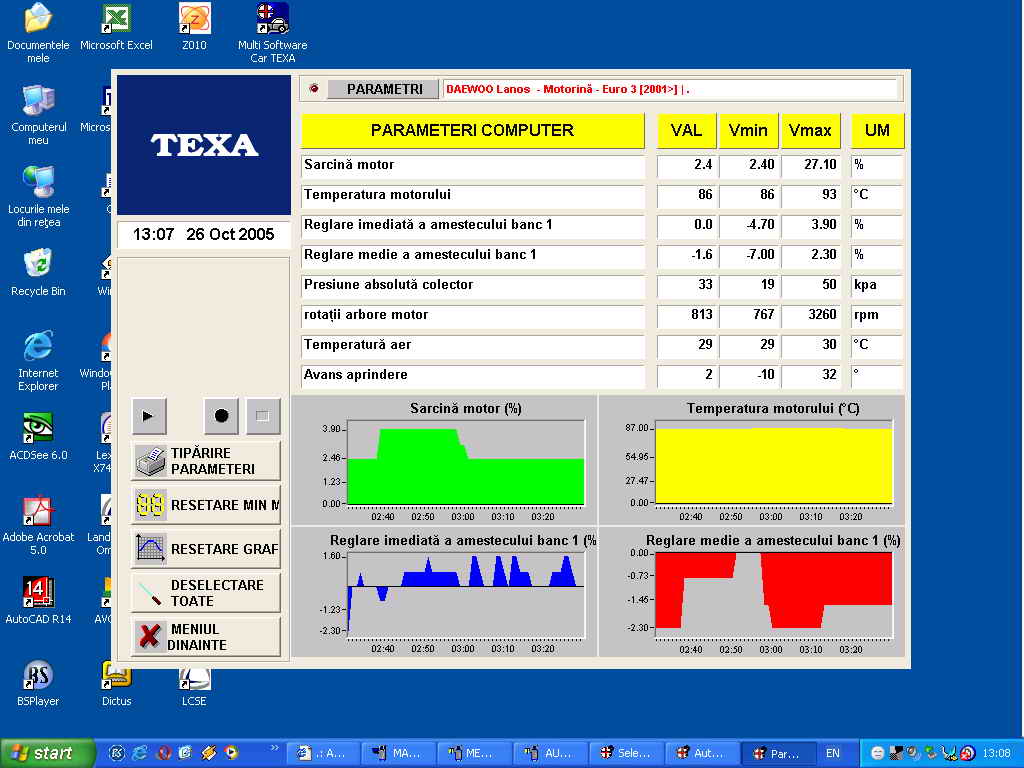Switch to the 'ME...' taskbar window
The image size is (1024, 768).
pos(475,753)
